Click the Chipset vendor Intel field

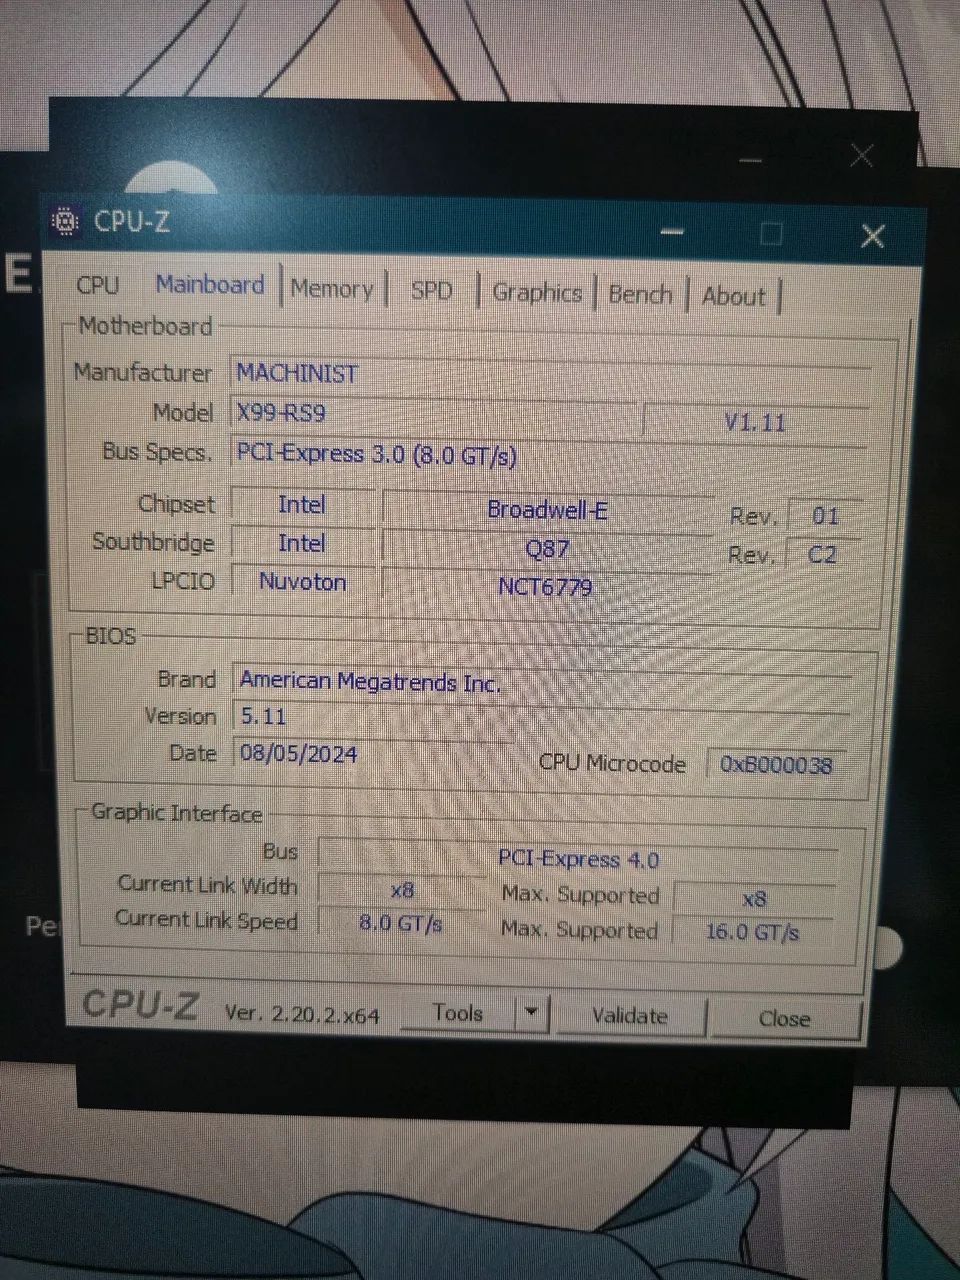click(302, 504)
